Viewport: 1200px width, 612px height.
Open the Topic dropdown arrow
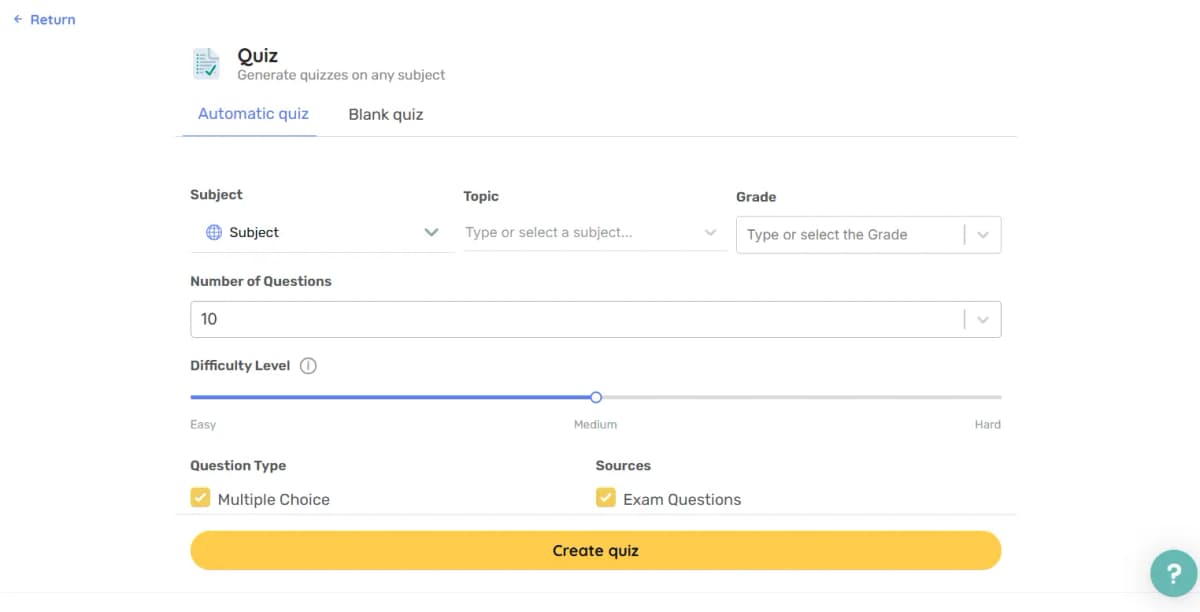(710, 233)
